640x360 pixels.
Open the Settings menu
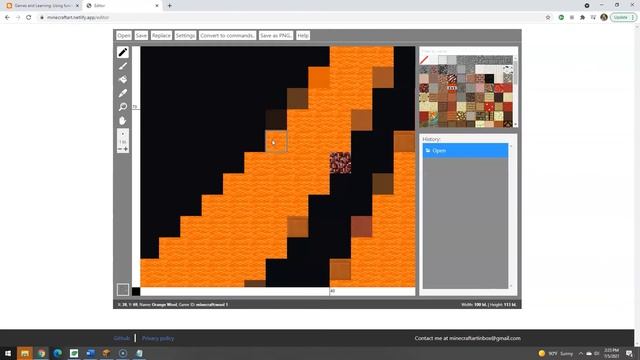[x=185, y=36]
